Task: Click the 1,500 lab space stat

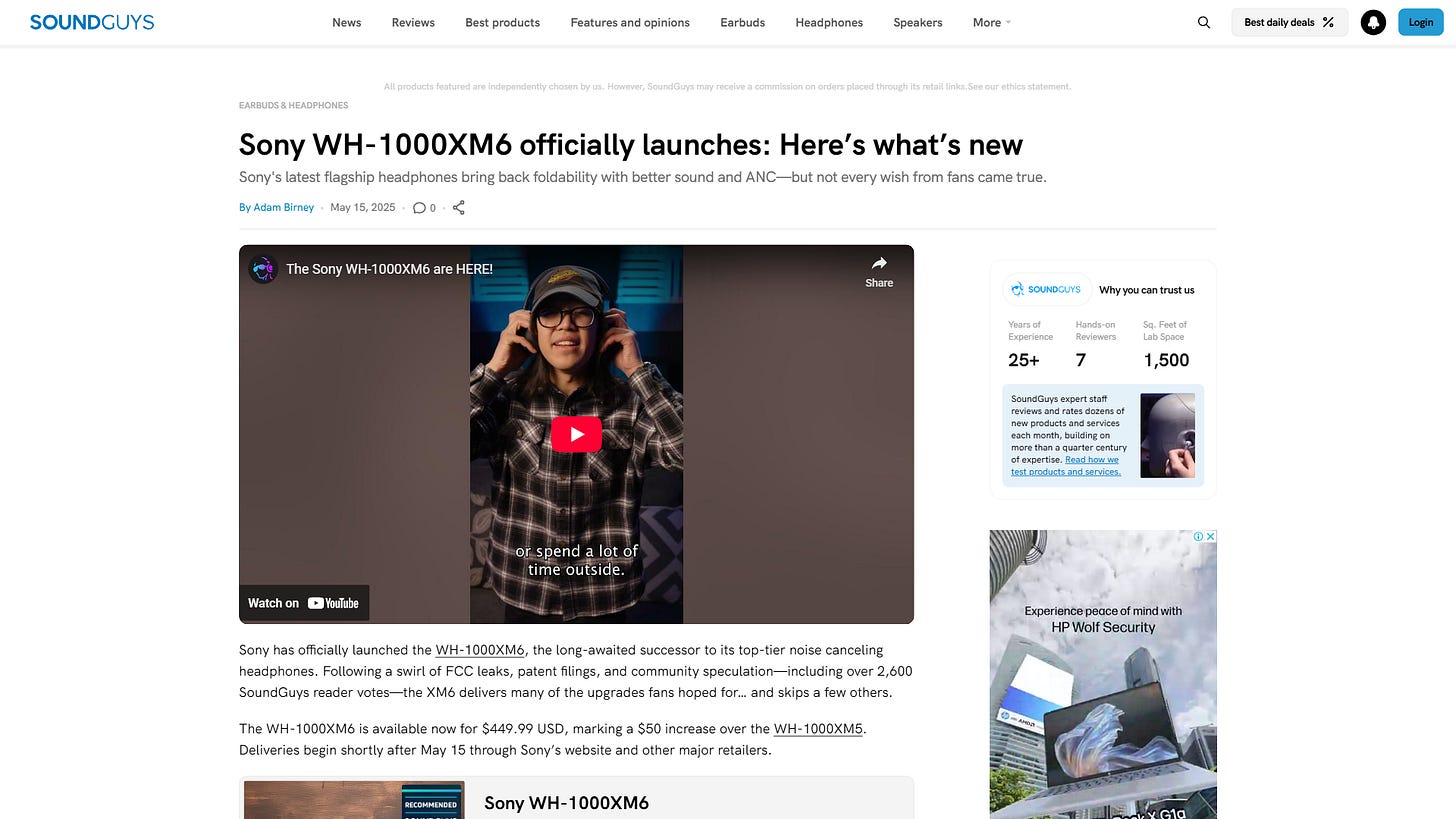Action: pyautogui.click(x=1166, y=360)
